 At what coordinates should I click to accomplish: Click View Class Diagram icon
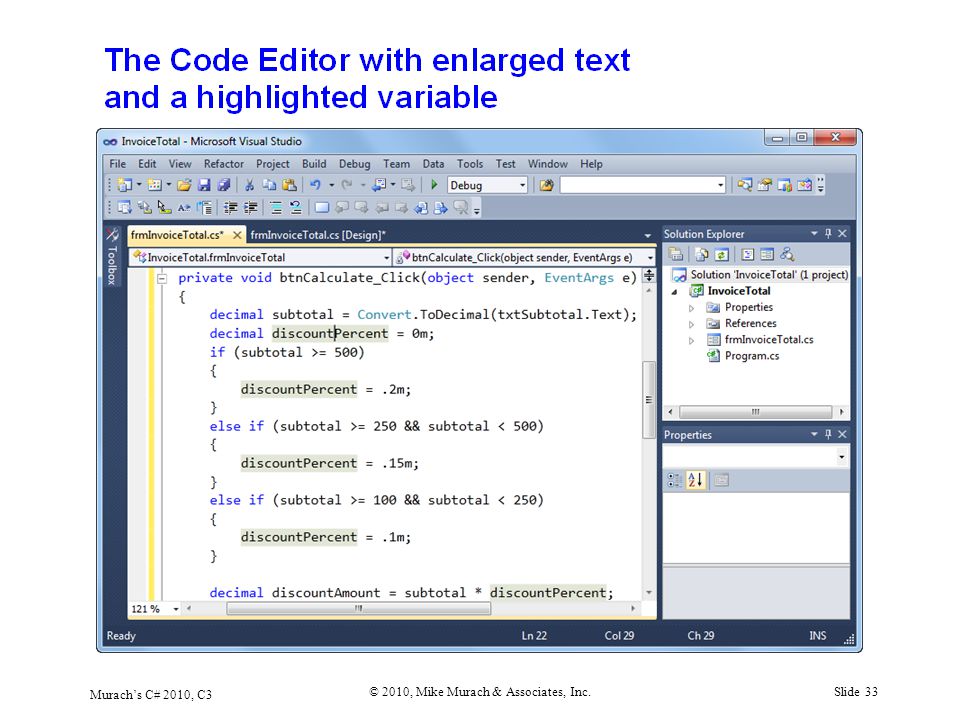coord(787,255)
